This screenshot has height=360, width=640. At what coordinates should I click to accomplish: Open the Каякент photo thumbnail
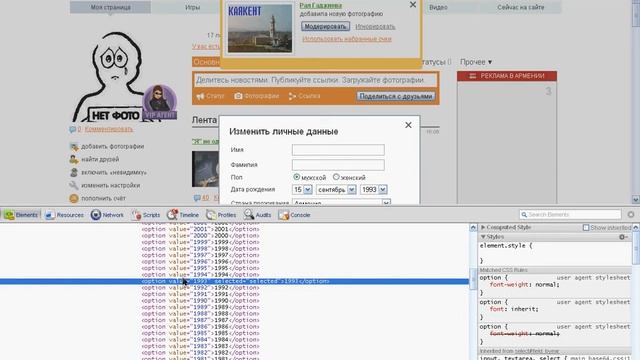pyautogui.click(x=260, y=28)
